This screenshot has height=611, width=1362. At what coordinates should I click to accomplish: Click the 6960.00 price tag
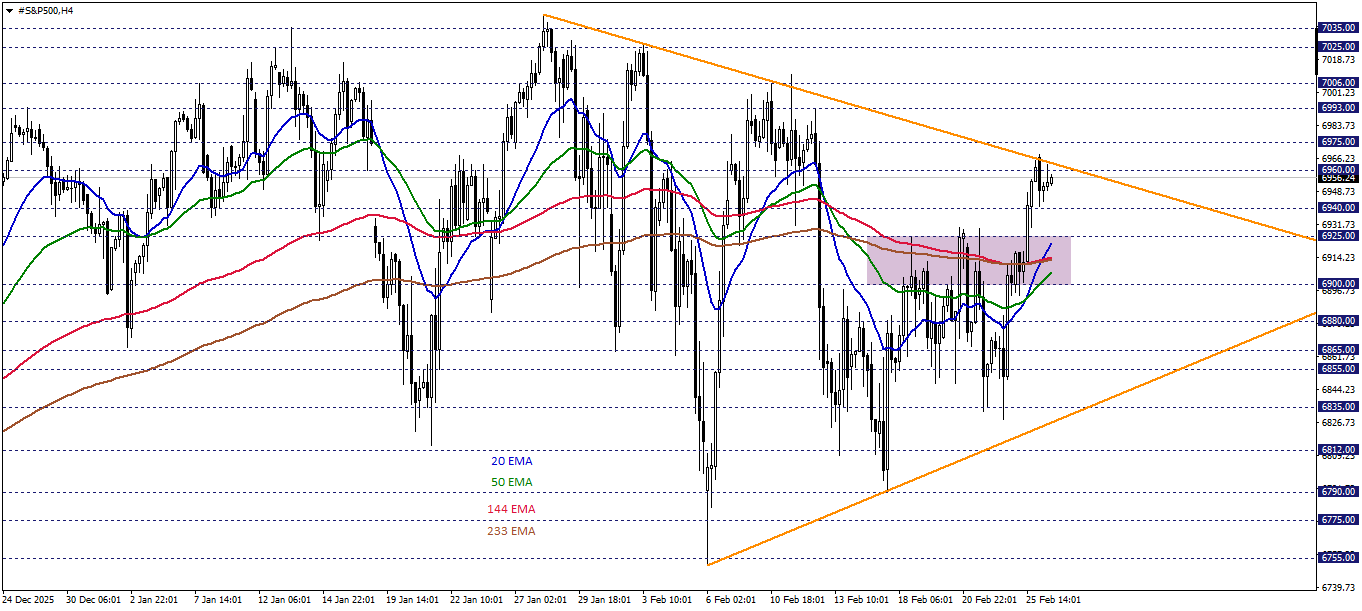coord(1336,172)
